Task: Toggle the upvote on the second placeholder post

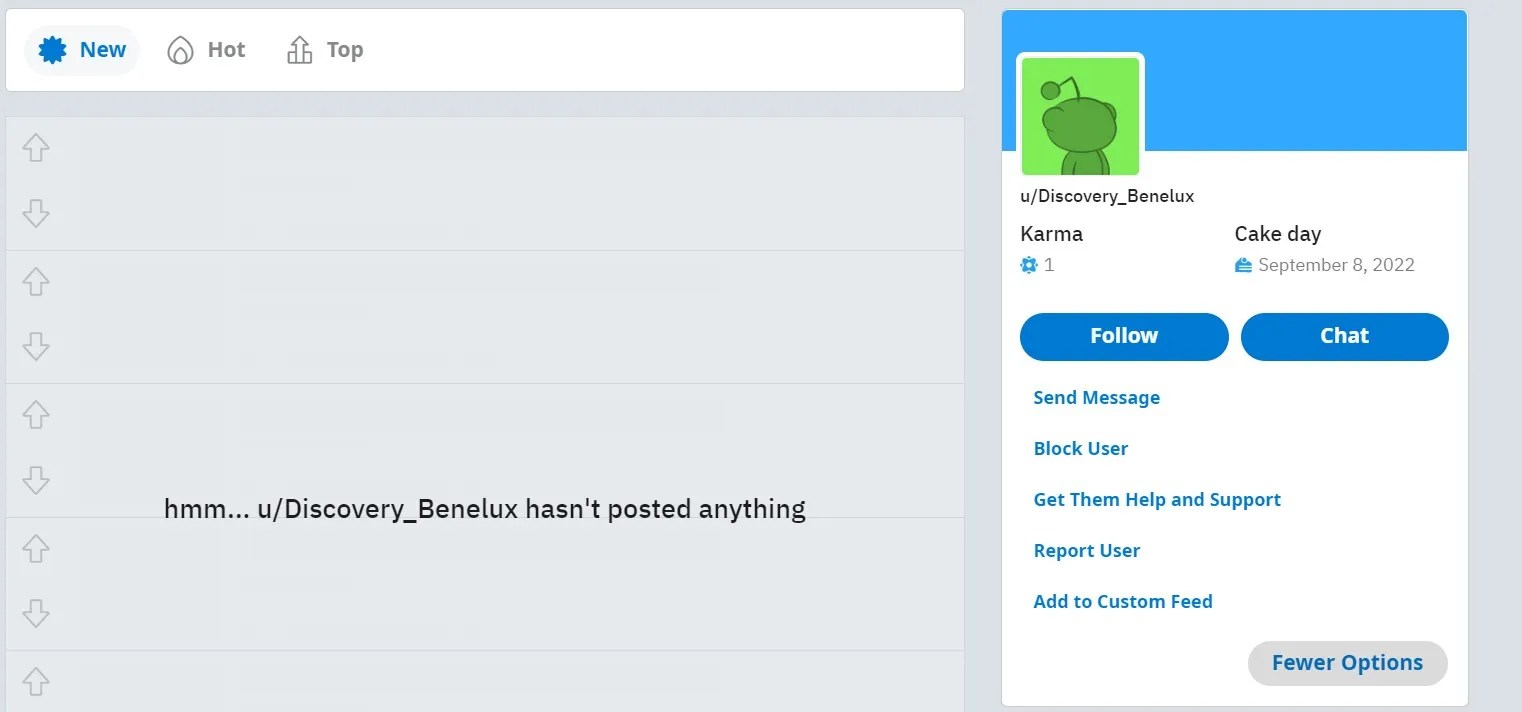Action: (x=35, y=281)
